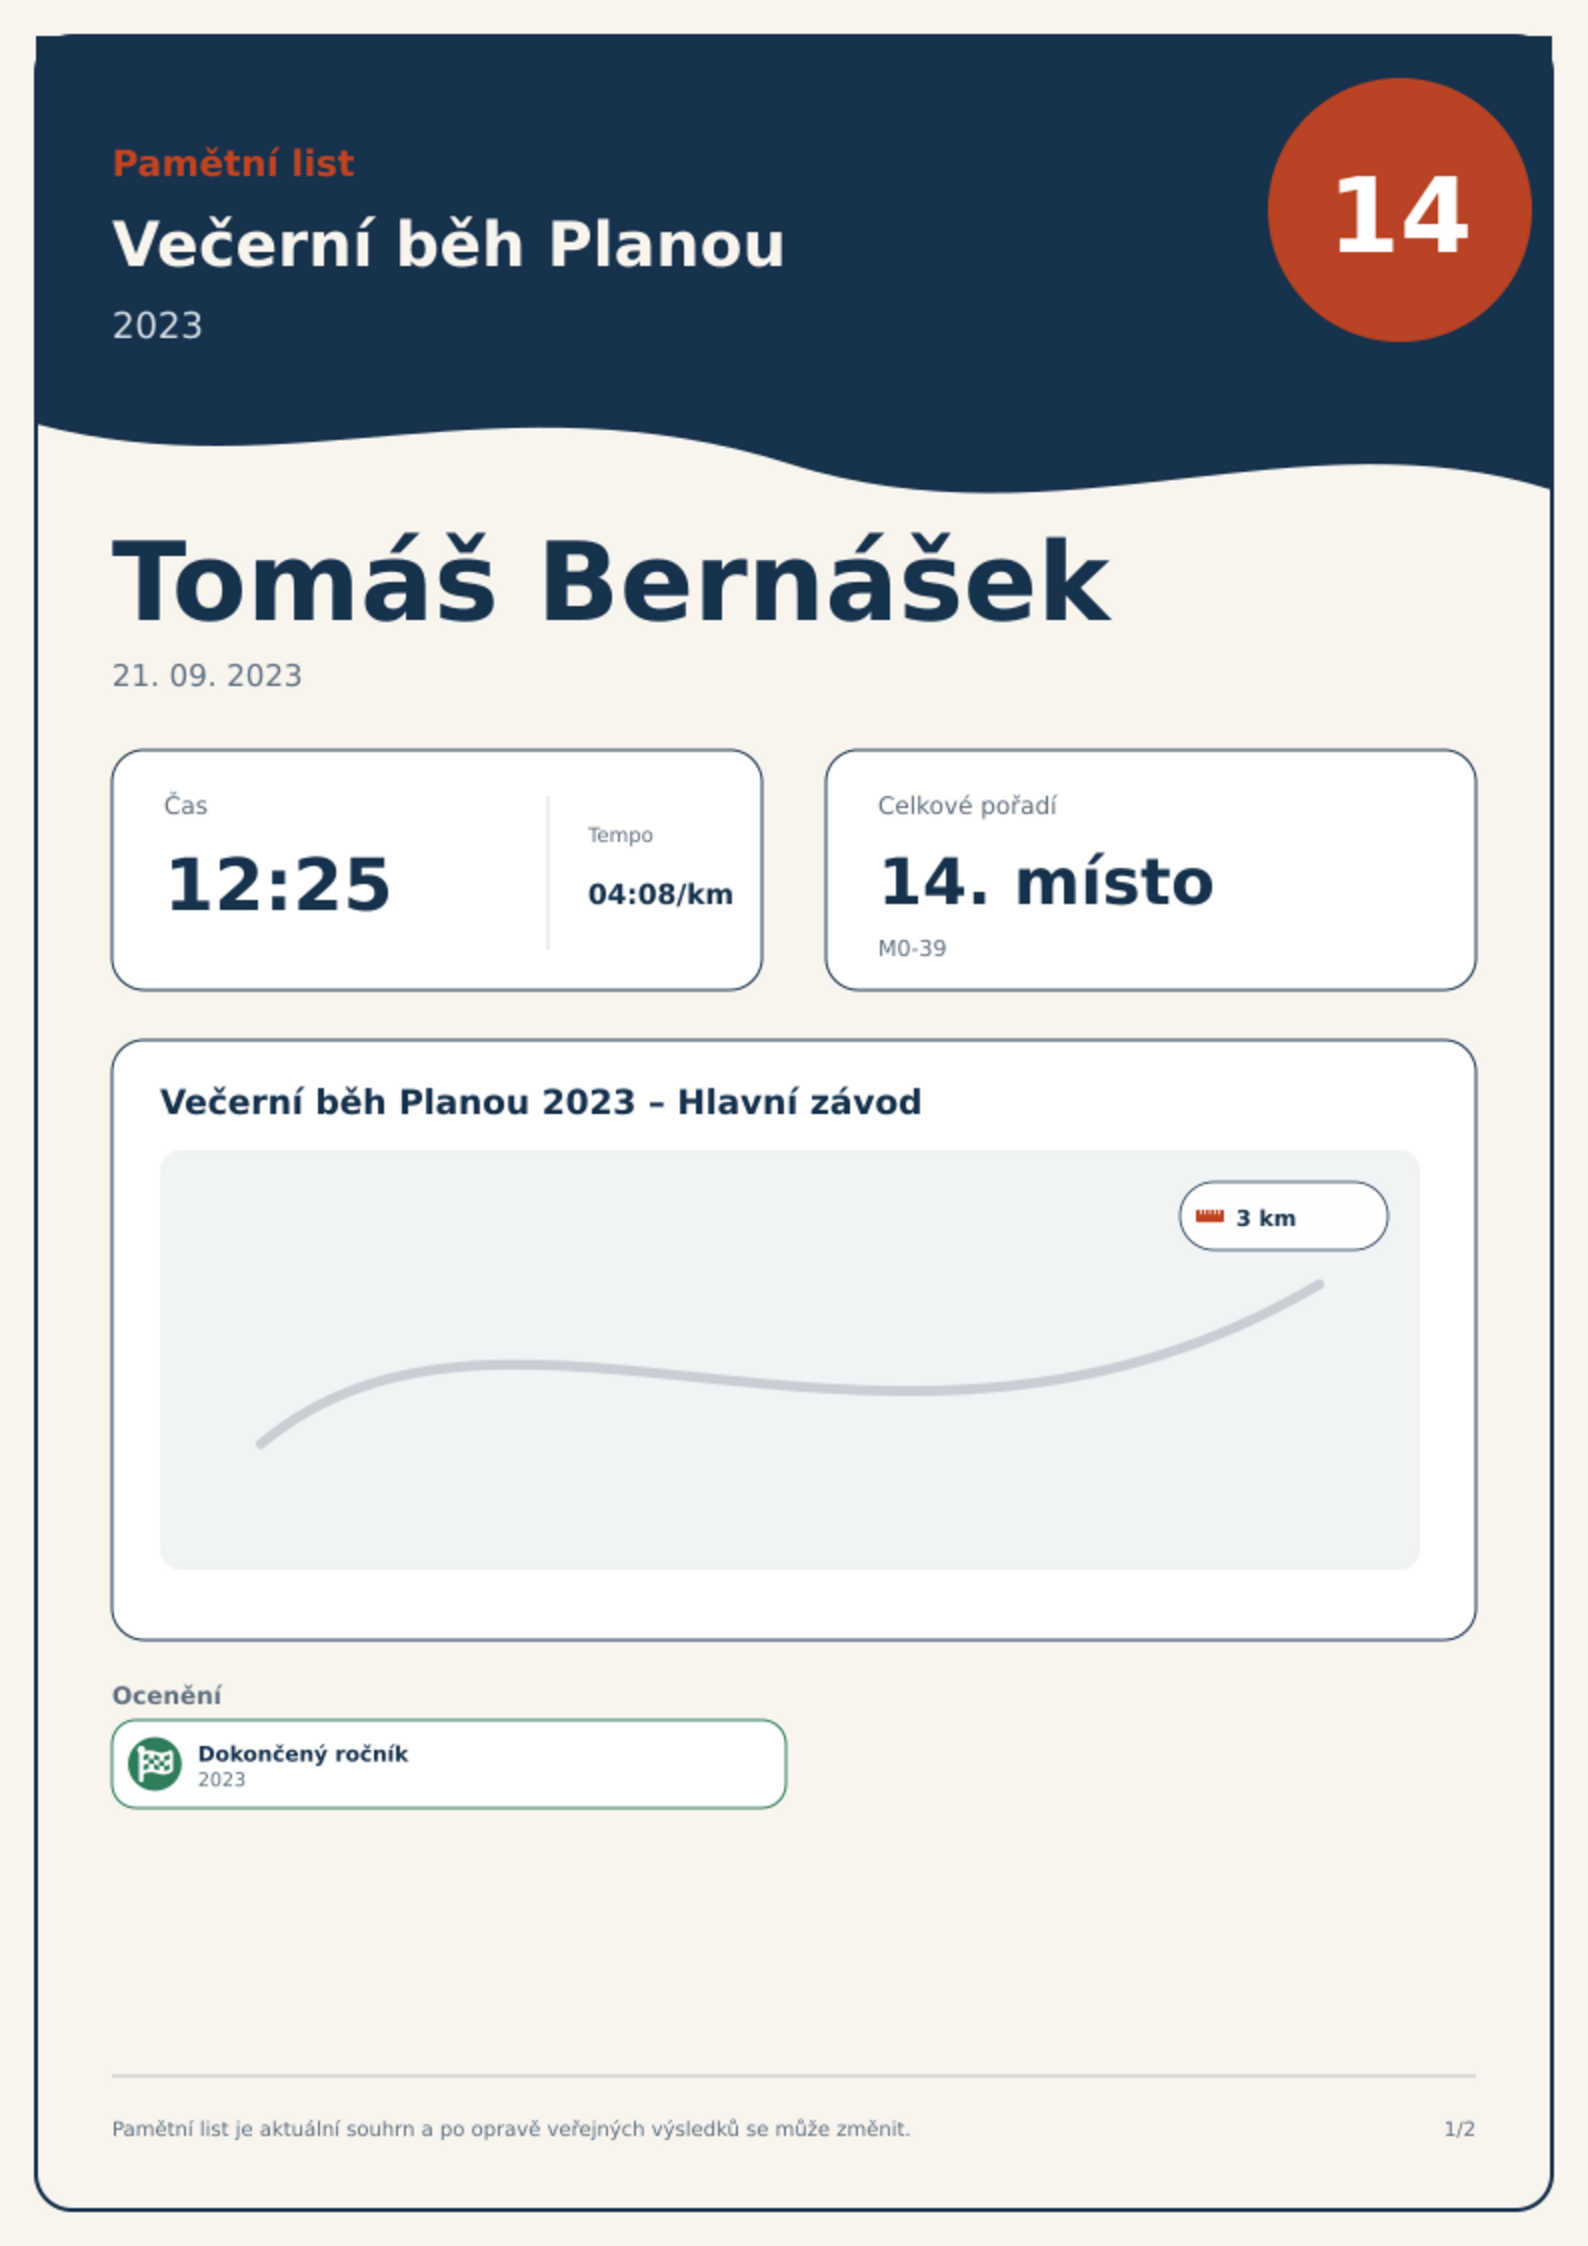Click the finish time 12:25
This screenshot has width=1588, height=2246.
pos(278,885)
